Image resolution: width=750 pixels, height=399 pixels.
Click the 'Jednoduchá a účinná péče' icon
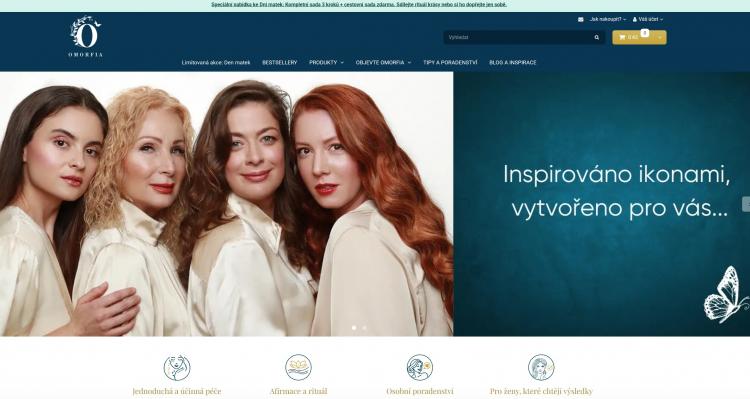click(177, 367)
